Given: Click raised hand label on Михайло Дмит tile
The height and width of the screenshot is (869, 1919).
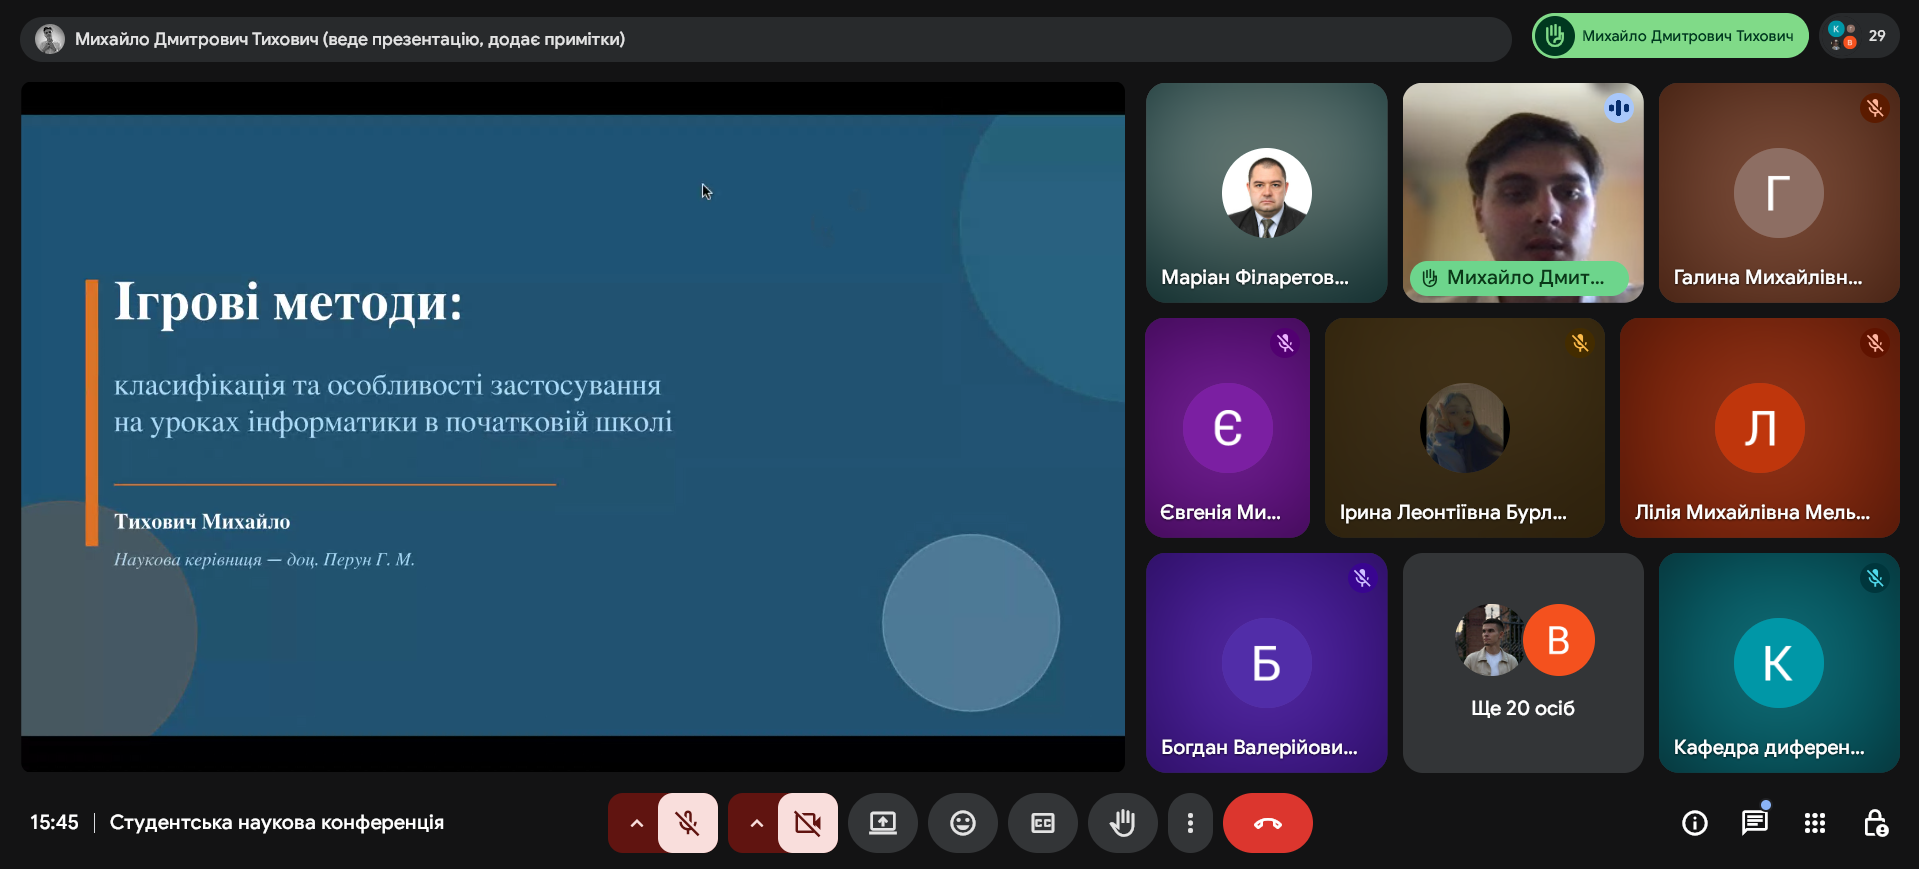Looking at the screenshot, I should tap(1519, 278).
